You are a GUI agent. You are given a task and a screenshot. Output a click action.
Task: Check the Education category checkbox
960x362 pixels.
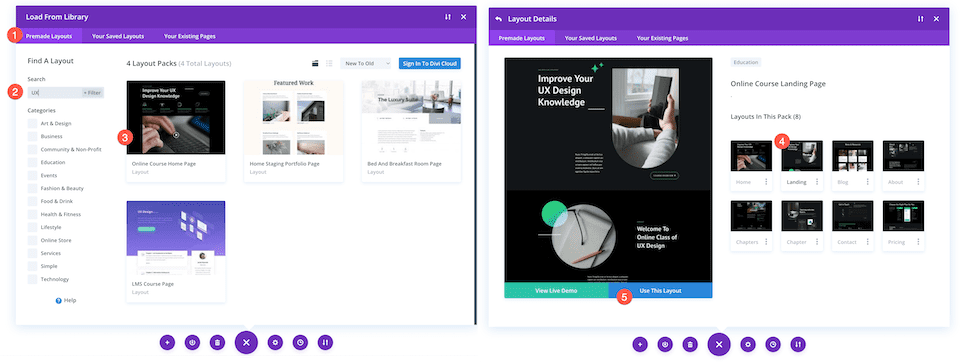click(x=32, y=162)
